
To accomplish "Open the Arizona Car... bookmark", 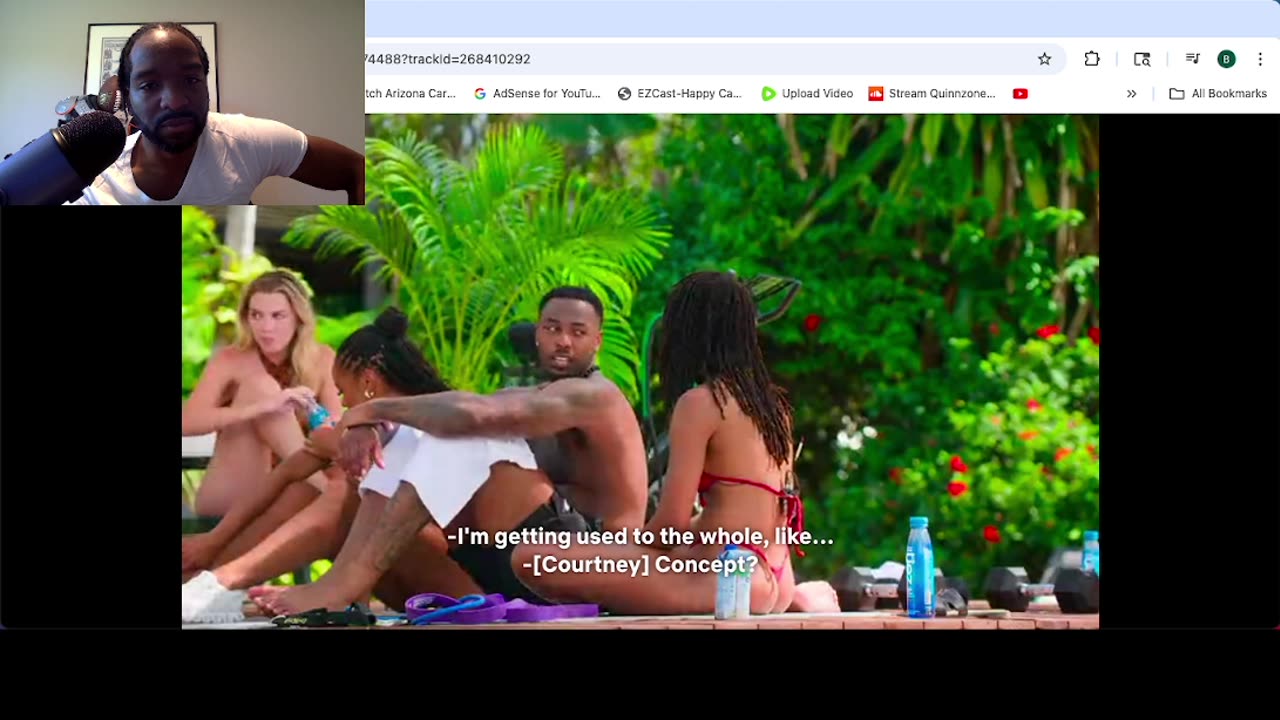I will pyautogui.click(x=411, y=93).
